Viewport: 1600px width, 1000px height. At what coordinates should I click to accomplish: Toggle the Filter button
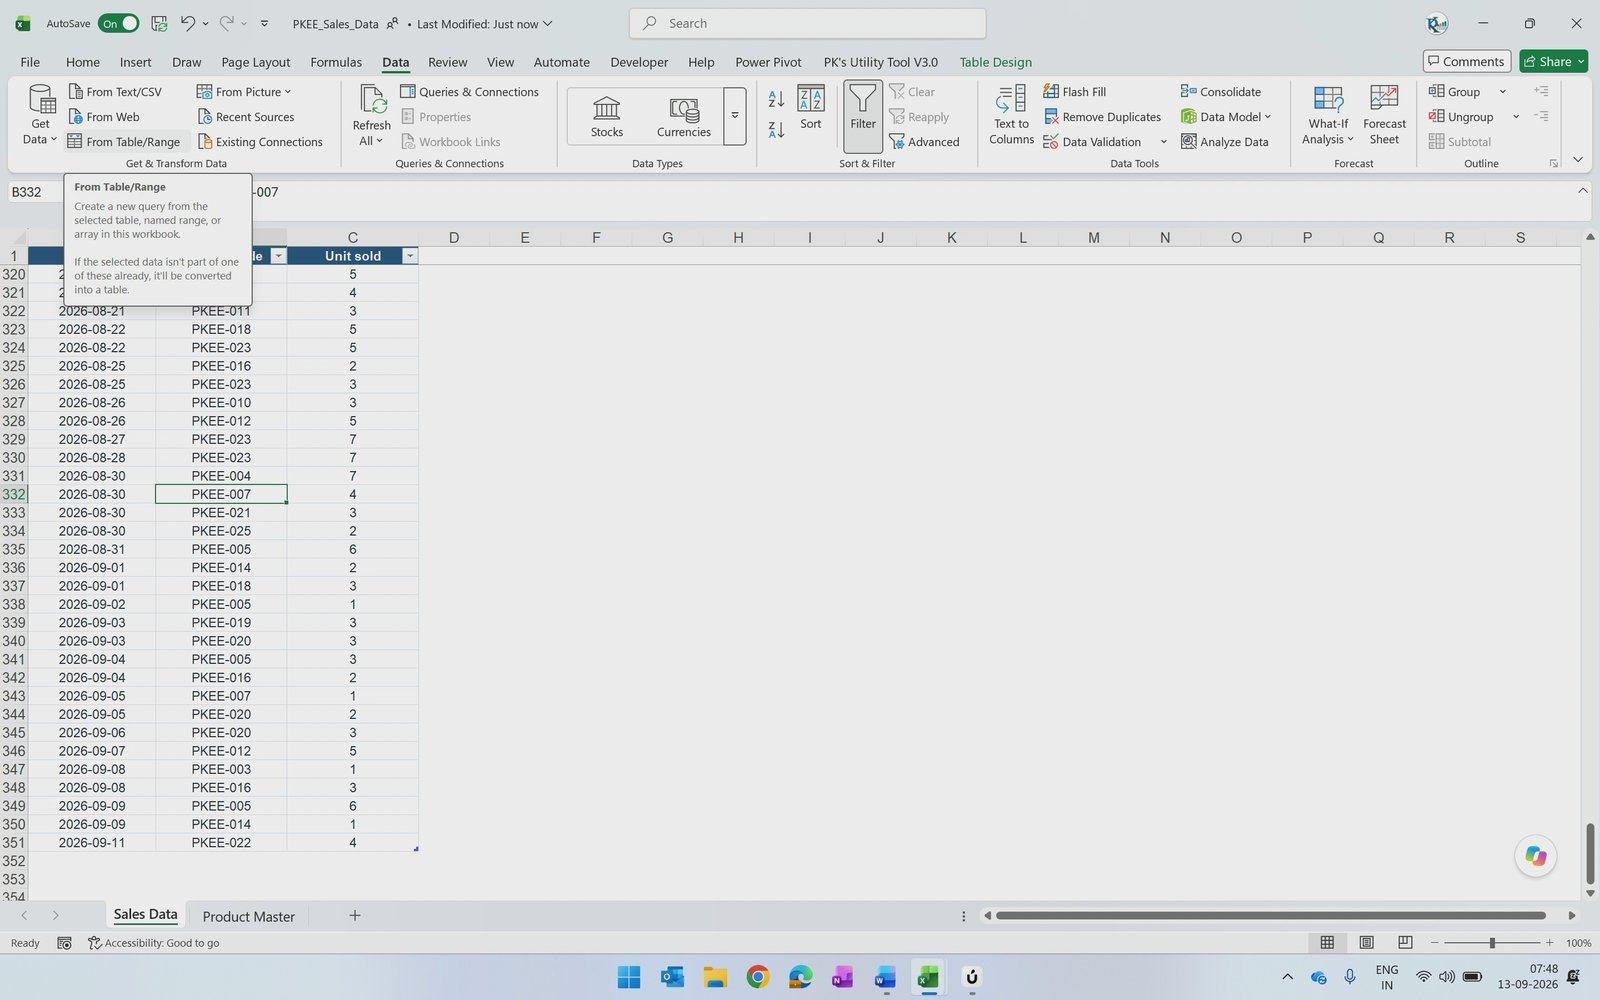click(863, 115)
